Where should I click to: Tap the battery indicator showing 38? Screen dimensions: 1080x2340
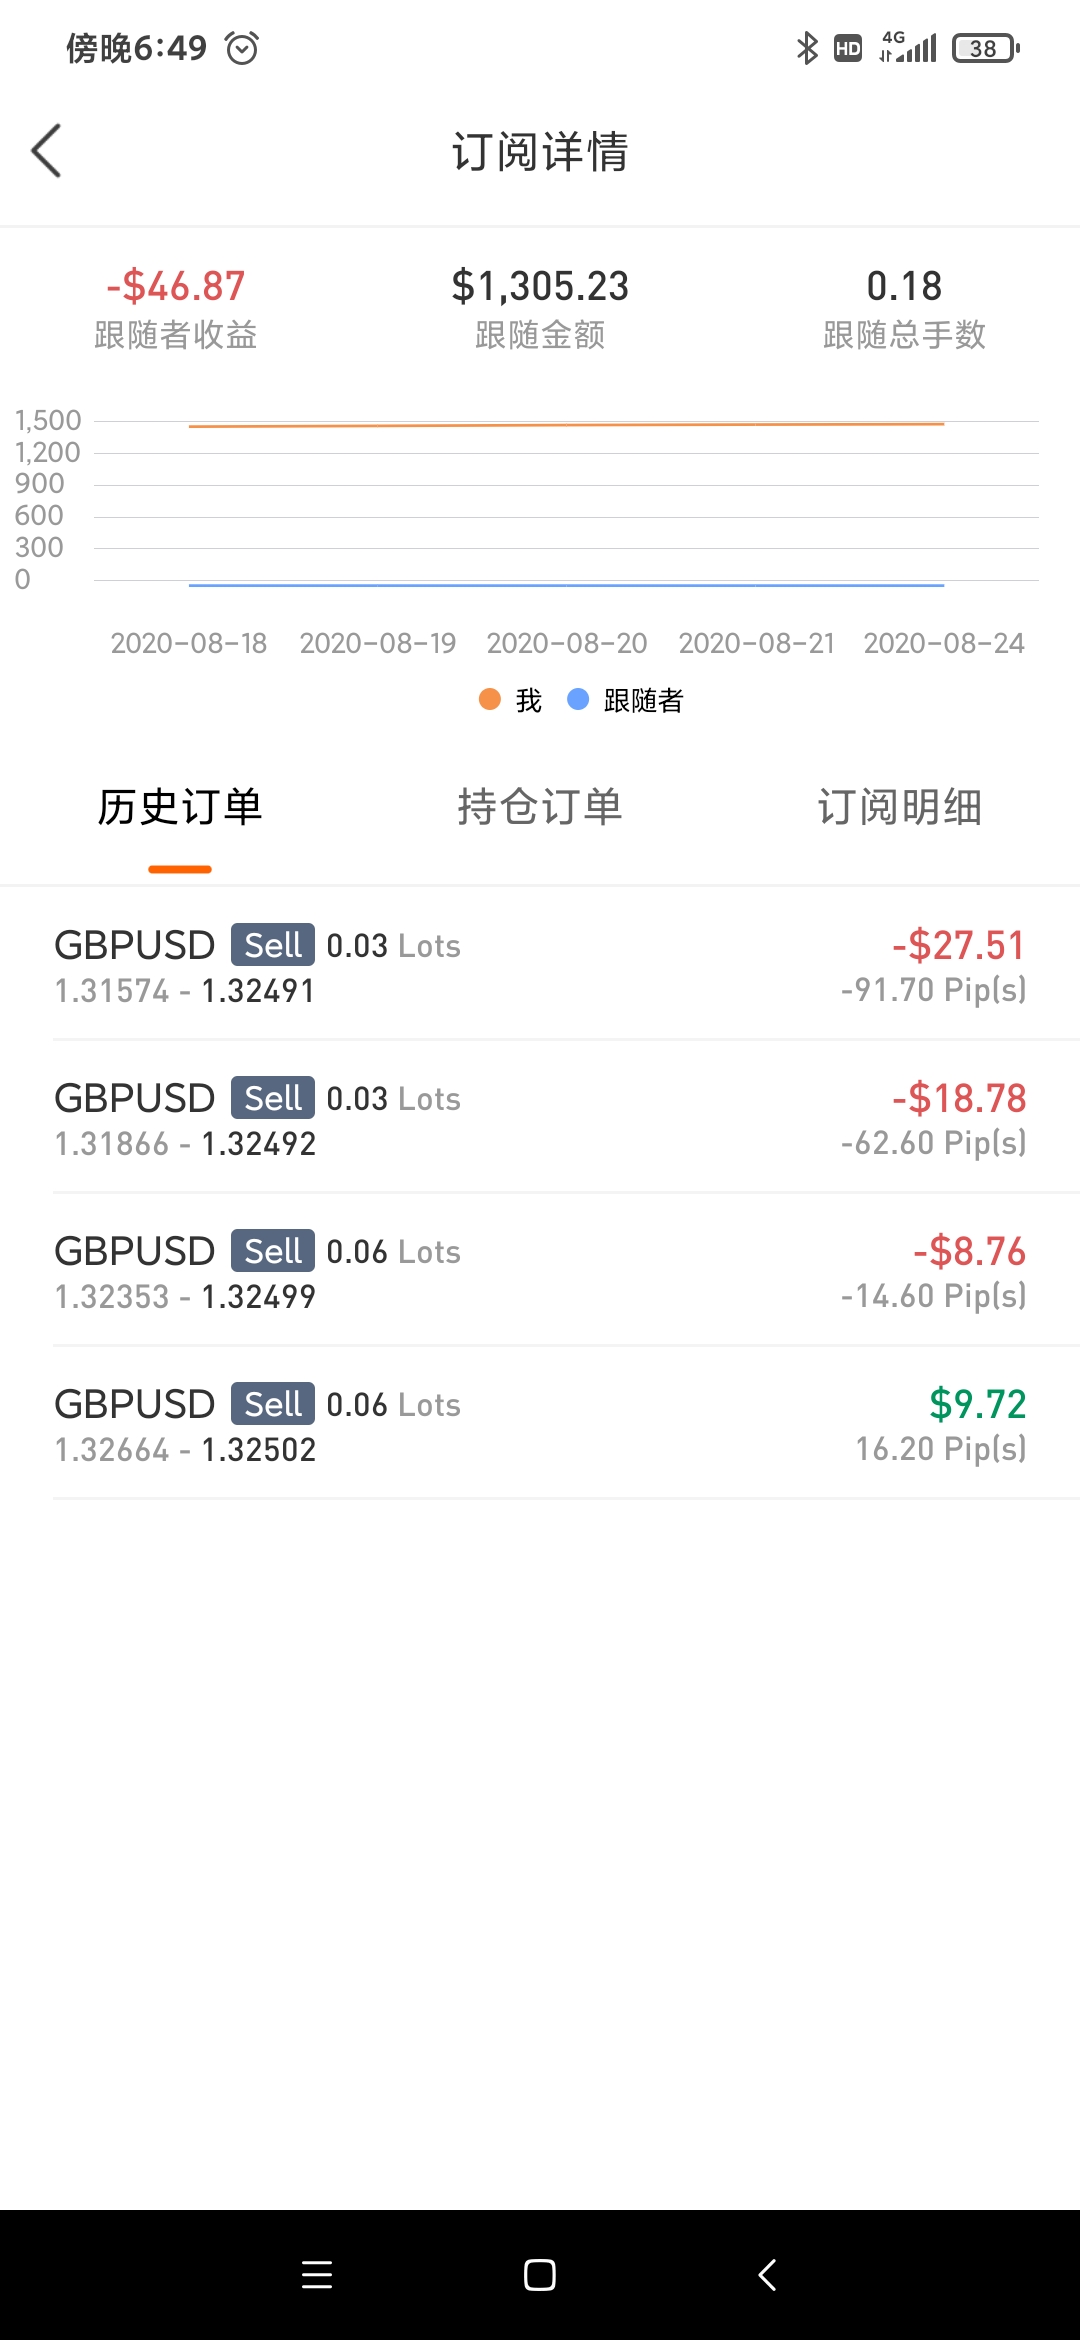(985, 48)
